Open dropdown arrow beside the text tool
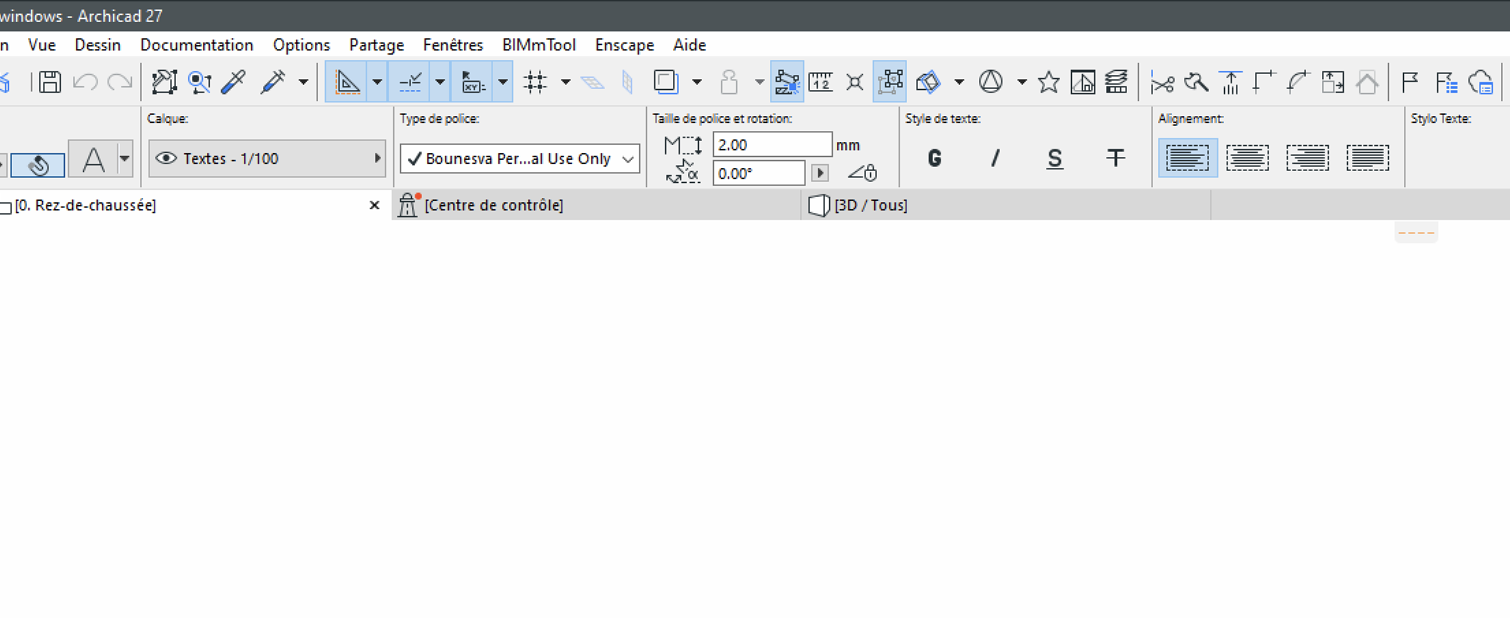1510x618 pixels. 125,159
